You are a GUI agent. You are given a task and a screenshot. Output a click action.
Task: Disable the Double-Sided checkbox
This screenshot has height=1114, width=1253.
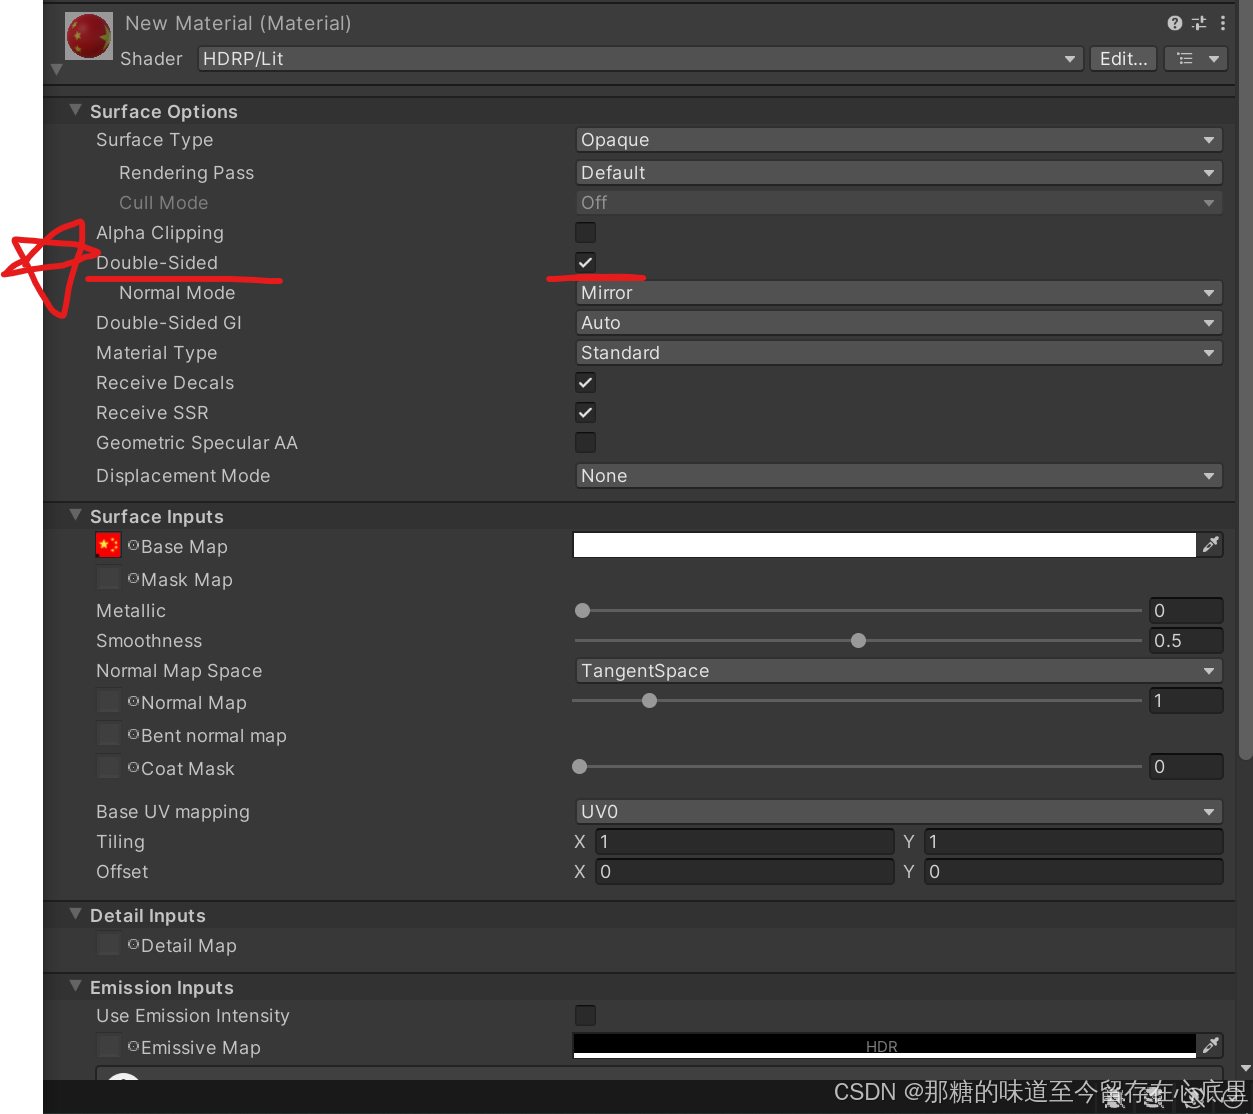585,262
